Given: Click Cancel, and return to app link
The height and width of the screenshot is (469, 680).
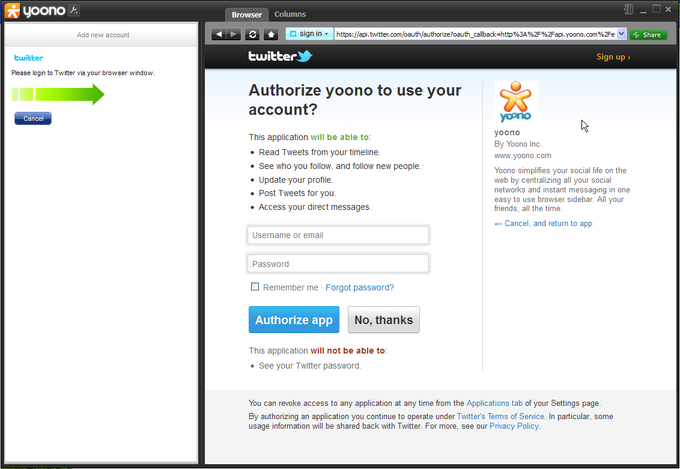Looking at the screenshot, I should [543, 223].
